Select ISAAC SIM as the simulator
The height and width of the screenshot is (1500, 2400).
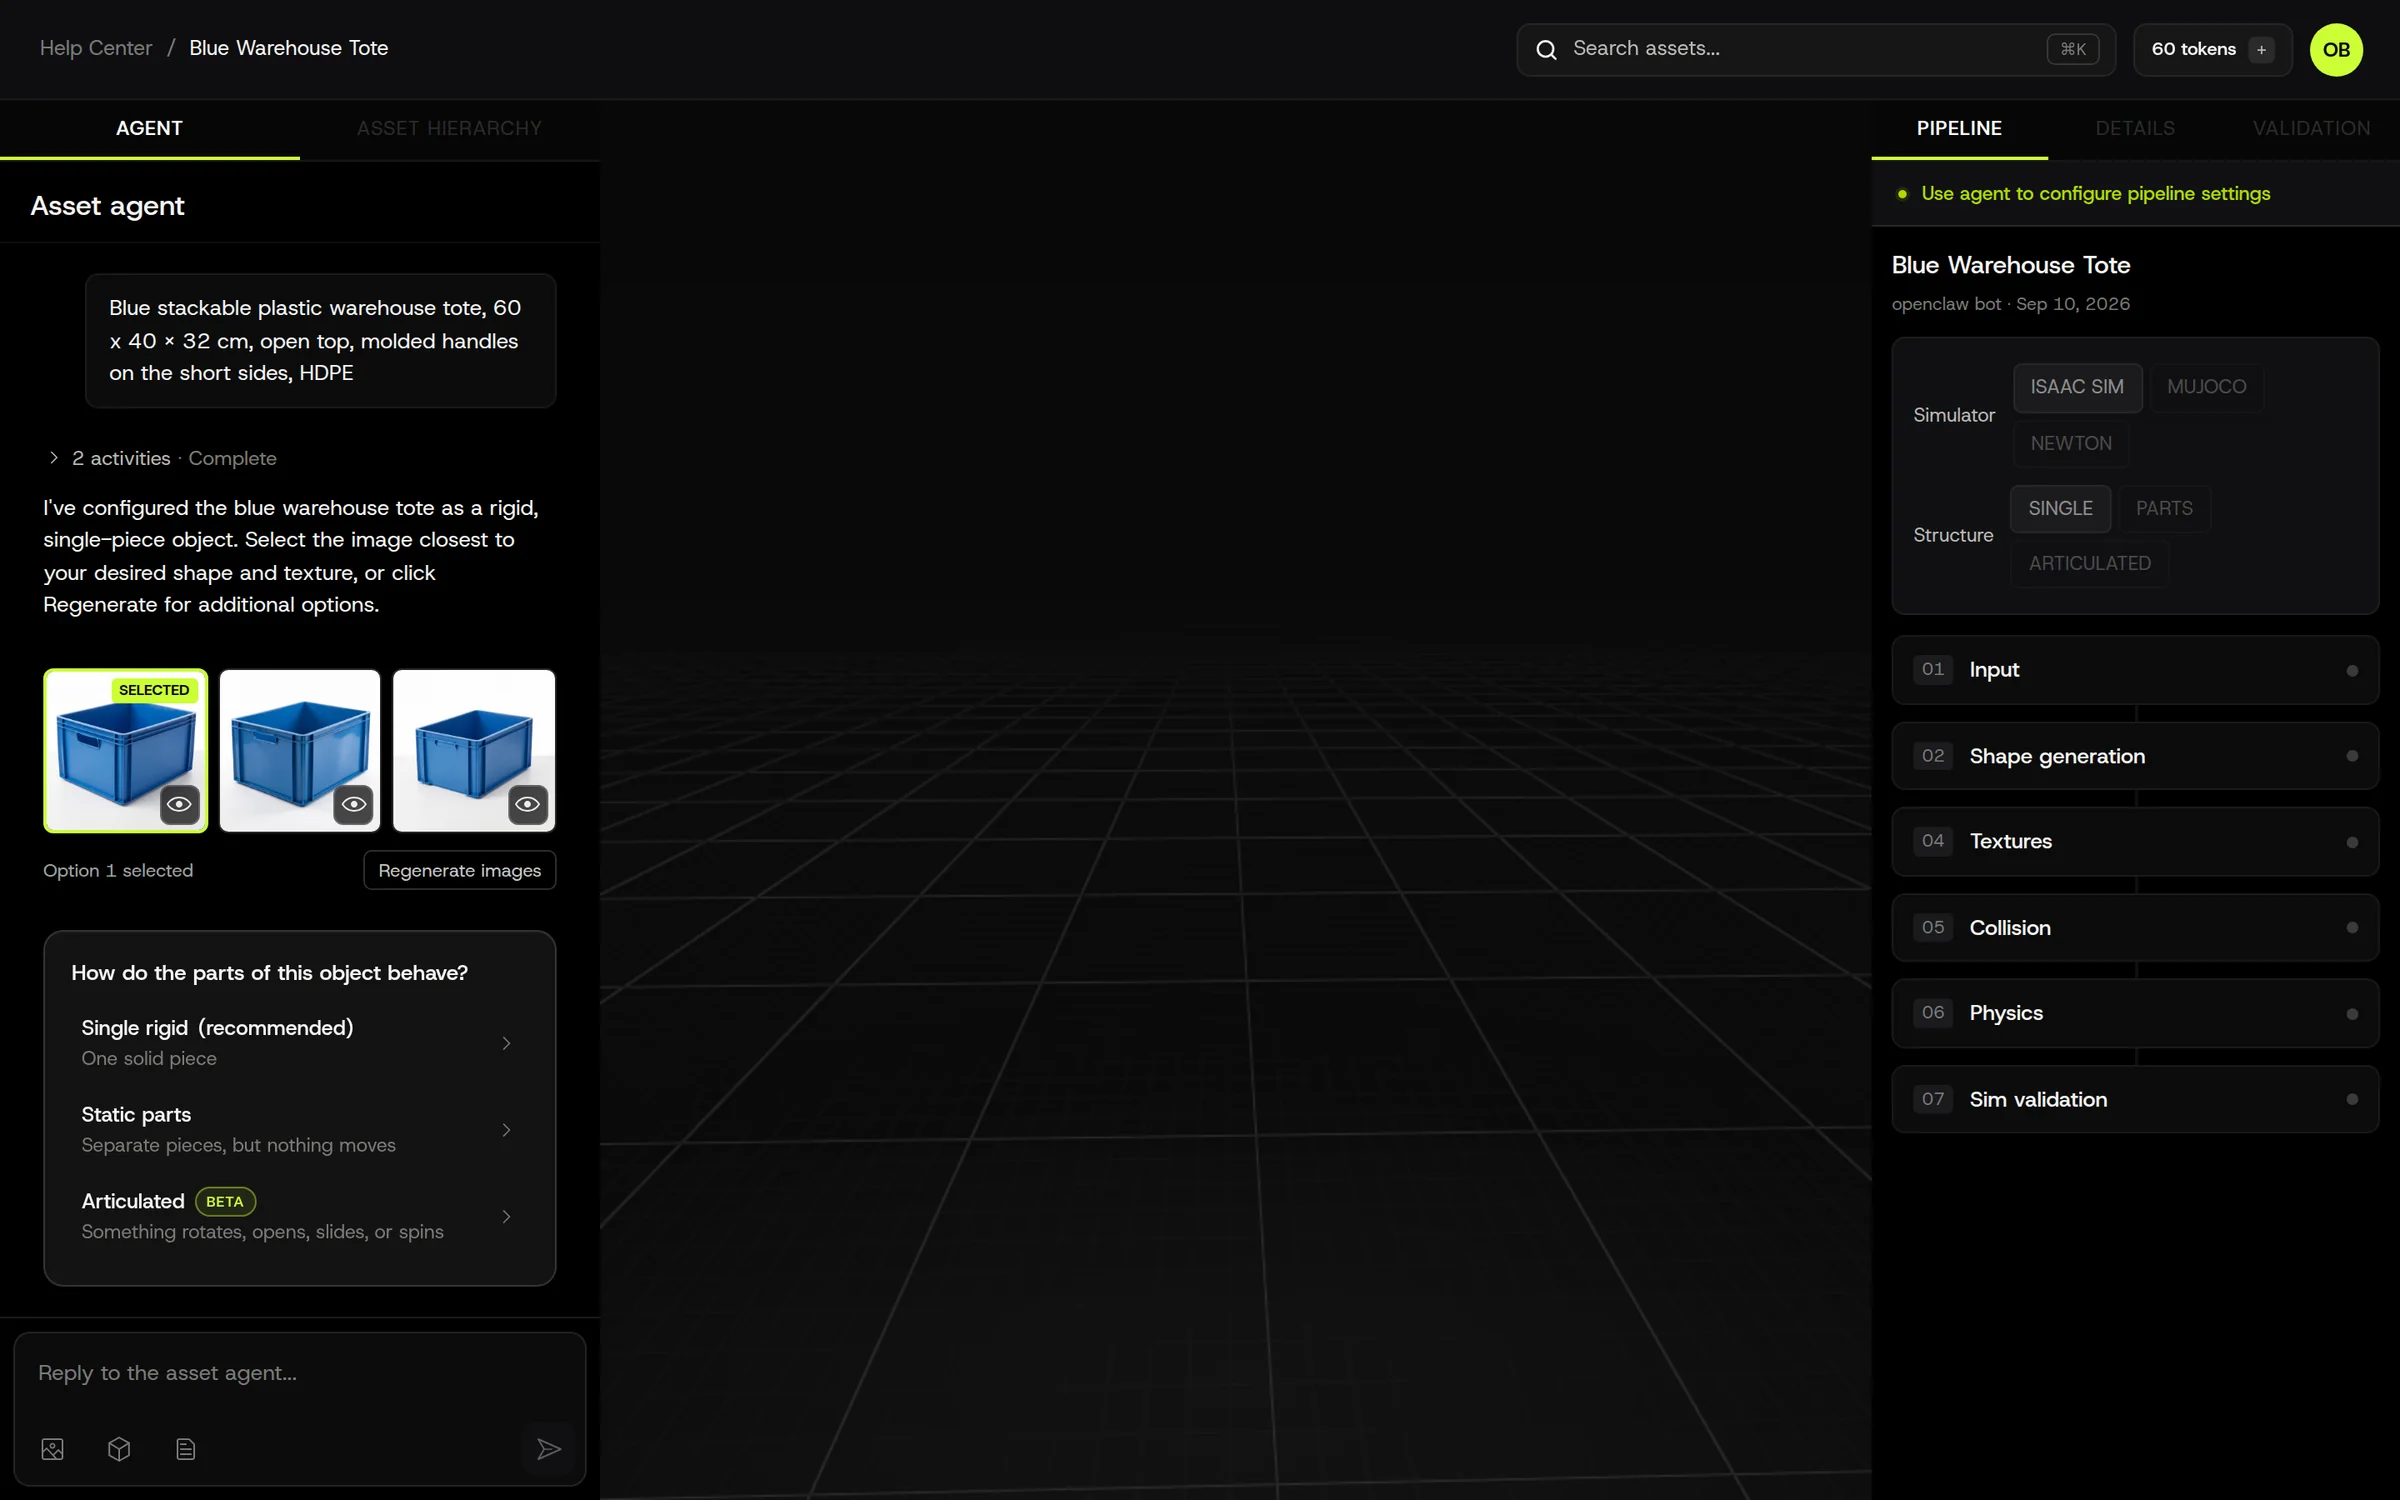coord(2077,387)
